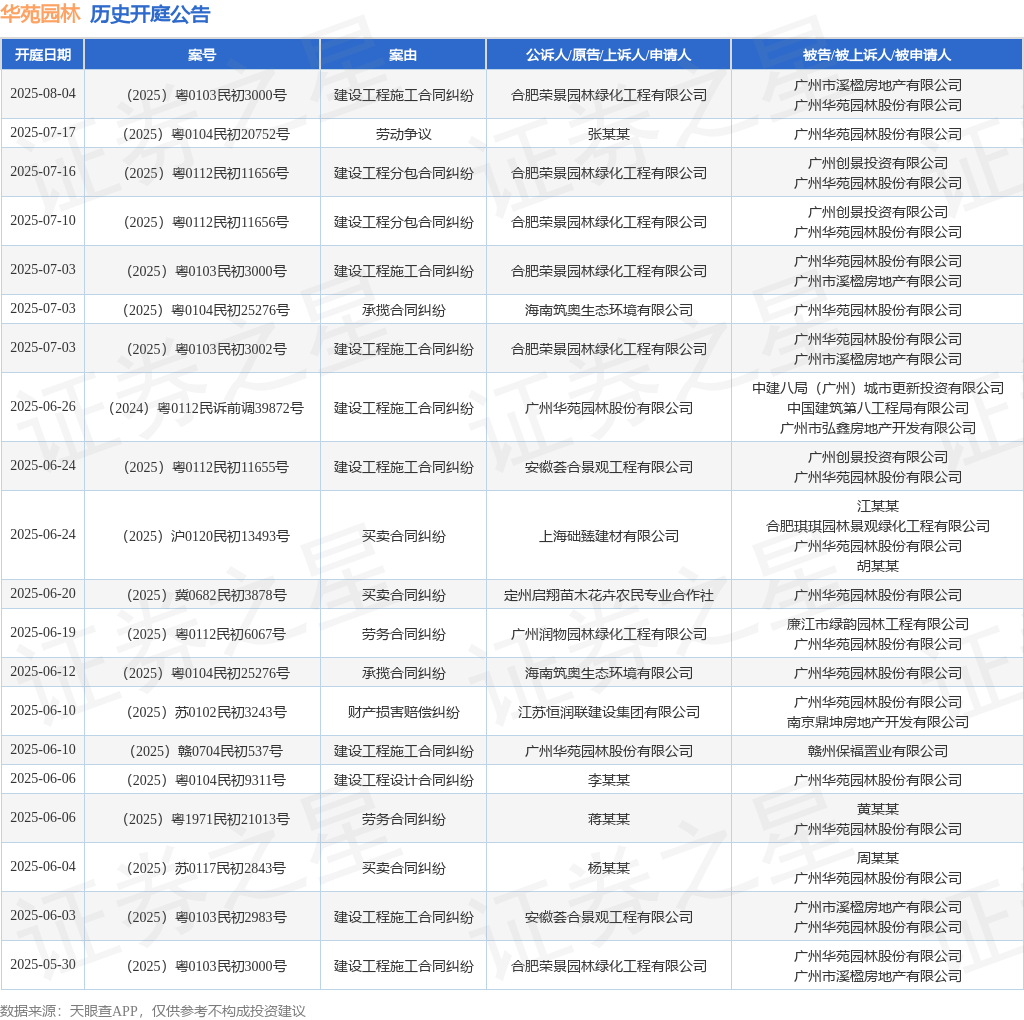
Task: Select the 开庭日期 column header
Action: click(x=43, y=55)
